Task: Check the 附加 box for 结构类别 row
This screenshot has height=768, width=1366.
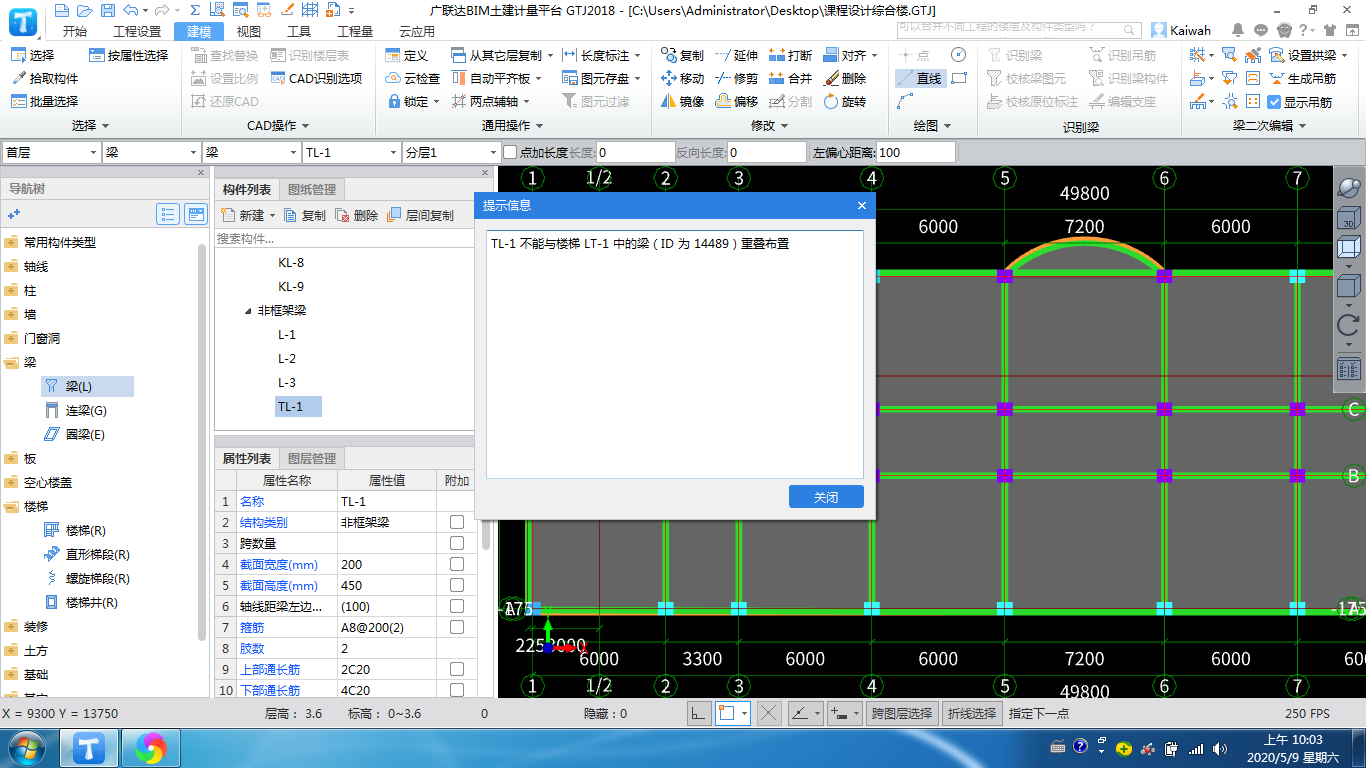Action: coord(457,522)
